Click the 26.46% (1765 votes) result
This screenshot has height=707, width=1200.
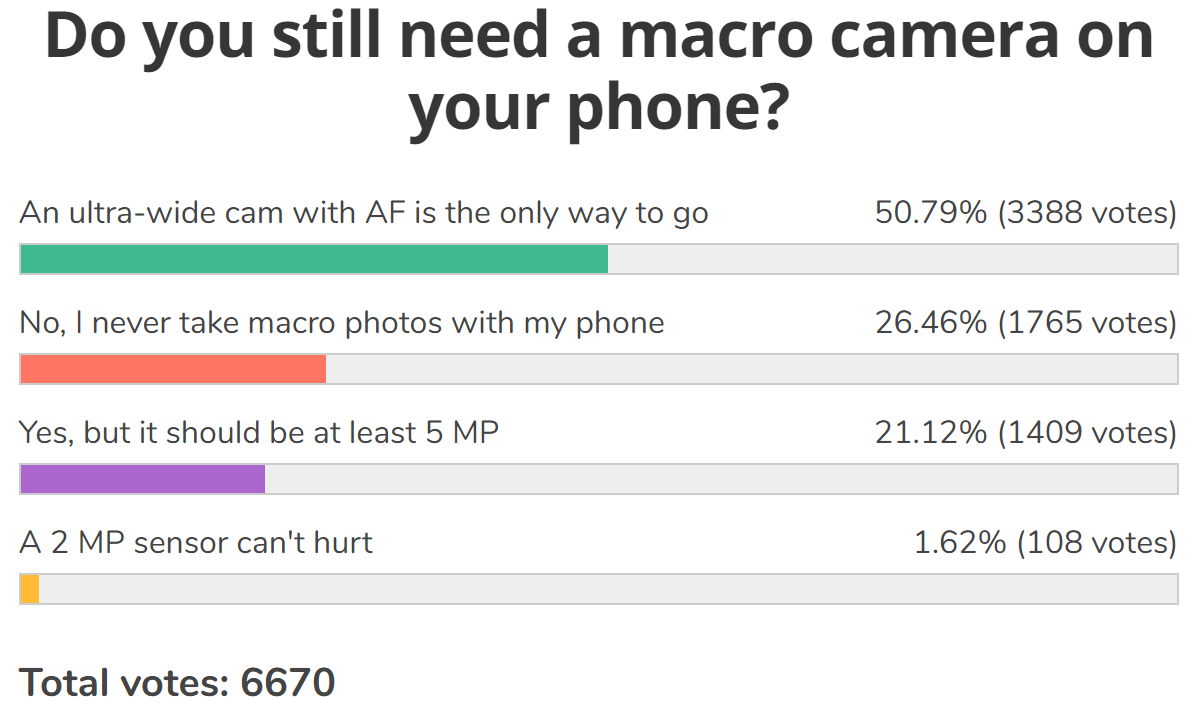click(x=1026, y=323)
